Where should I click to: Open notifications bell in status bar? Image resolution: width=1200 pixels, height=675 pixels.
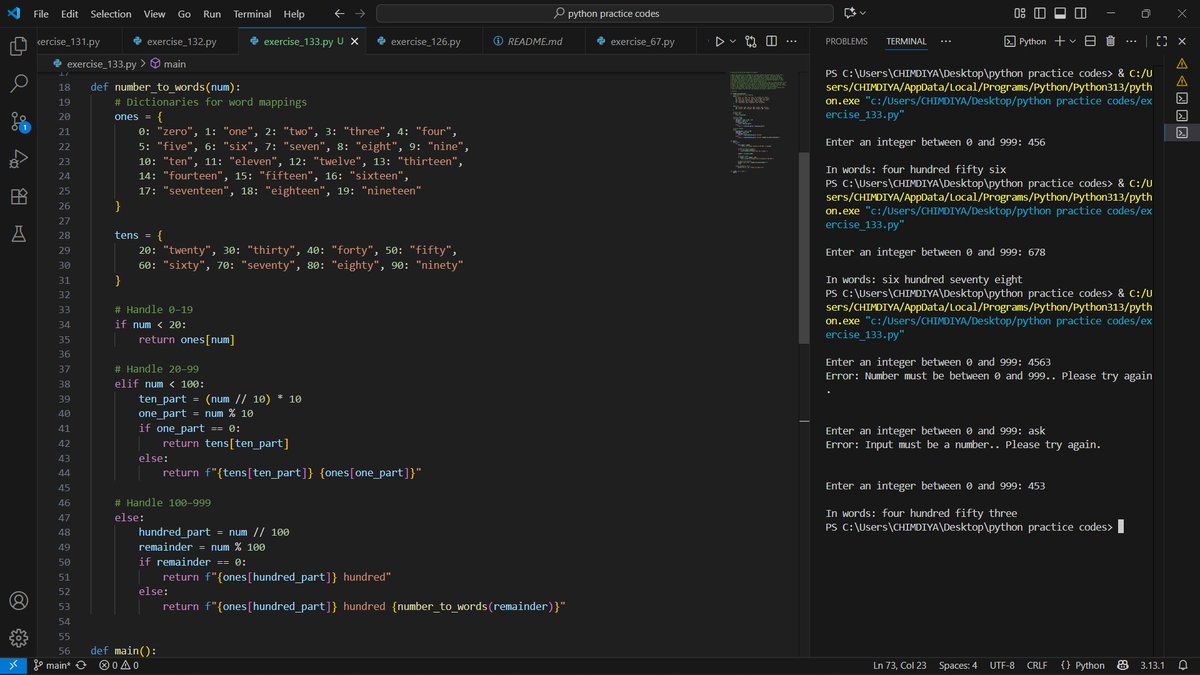click(x=1184, y=665)
